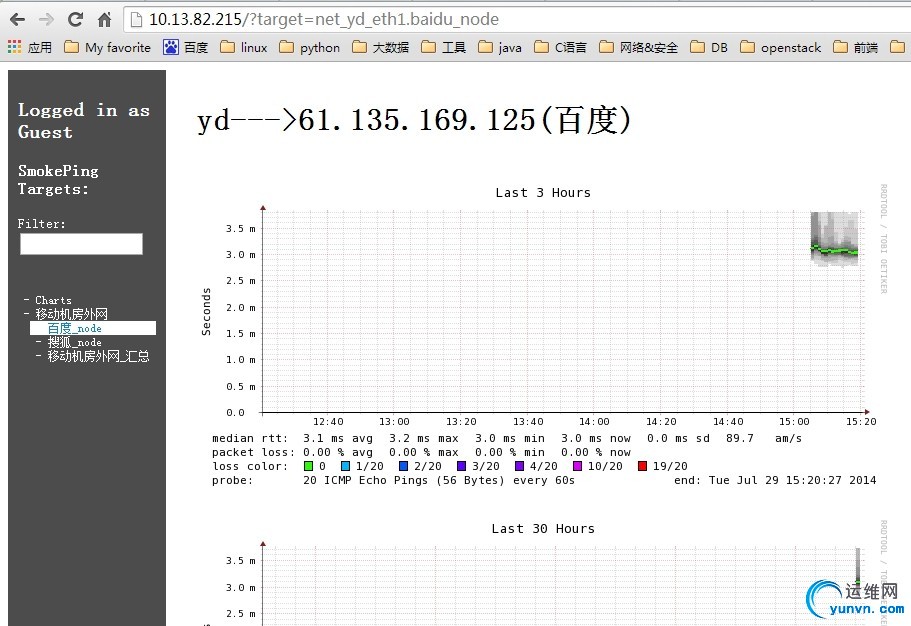Screen dimensions: 911x626
Task: Reload the SmokePing page
Action: [x=75, y=19]
